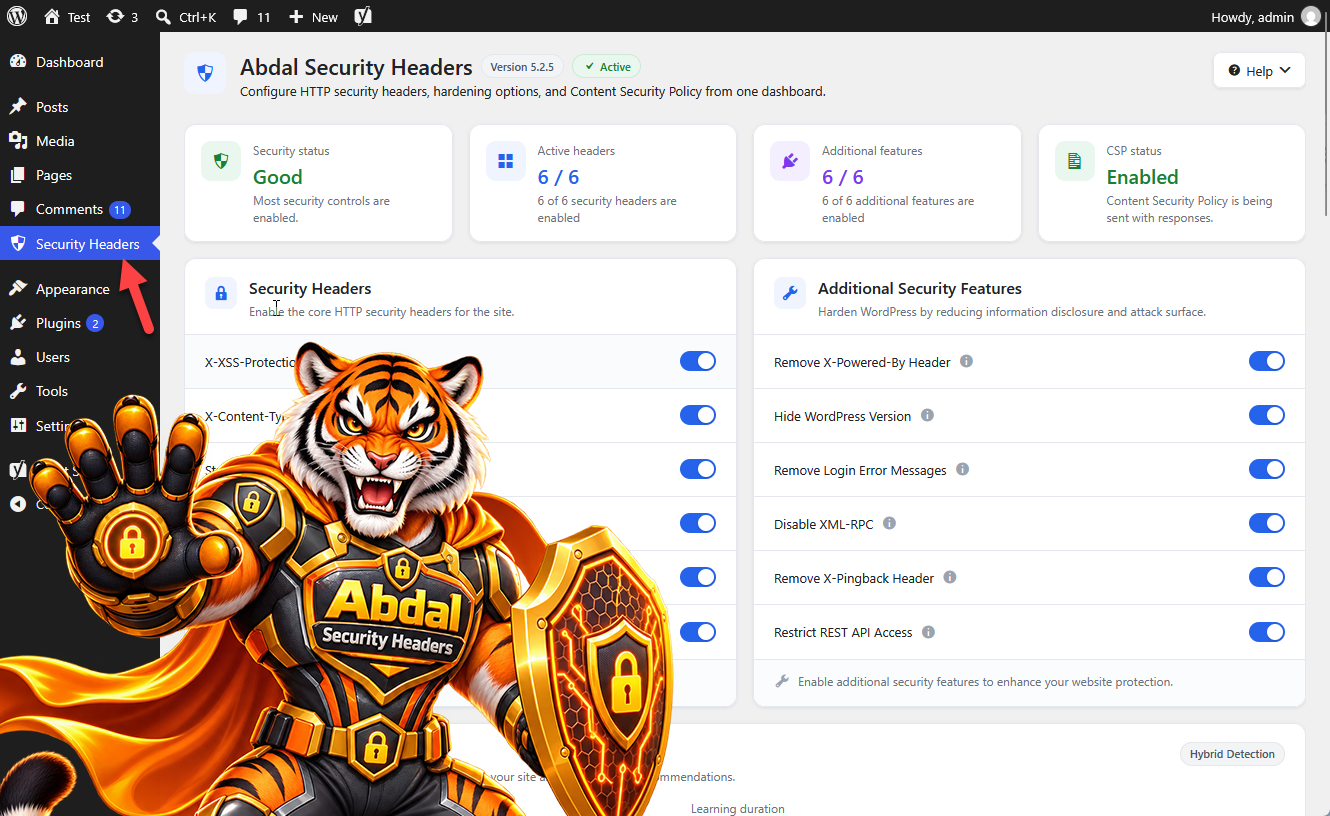
Task: Click the Ctrl+K search magnifier icon
Action: pyautogui.click(x=164, y=16)
